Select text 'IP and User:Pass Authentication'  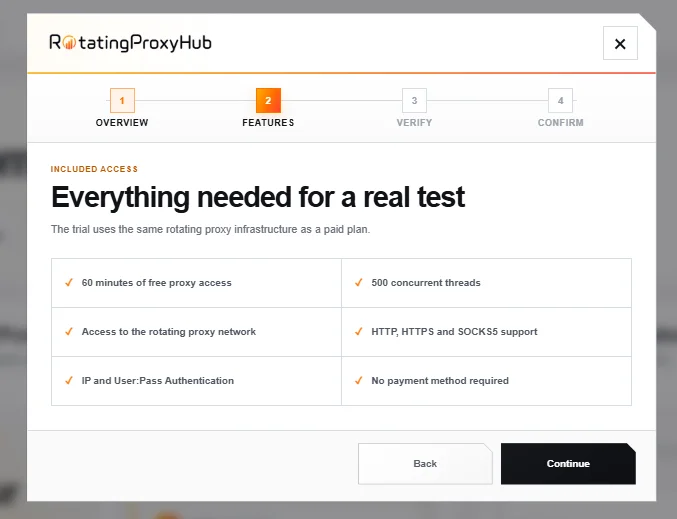[158, 381]
